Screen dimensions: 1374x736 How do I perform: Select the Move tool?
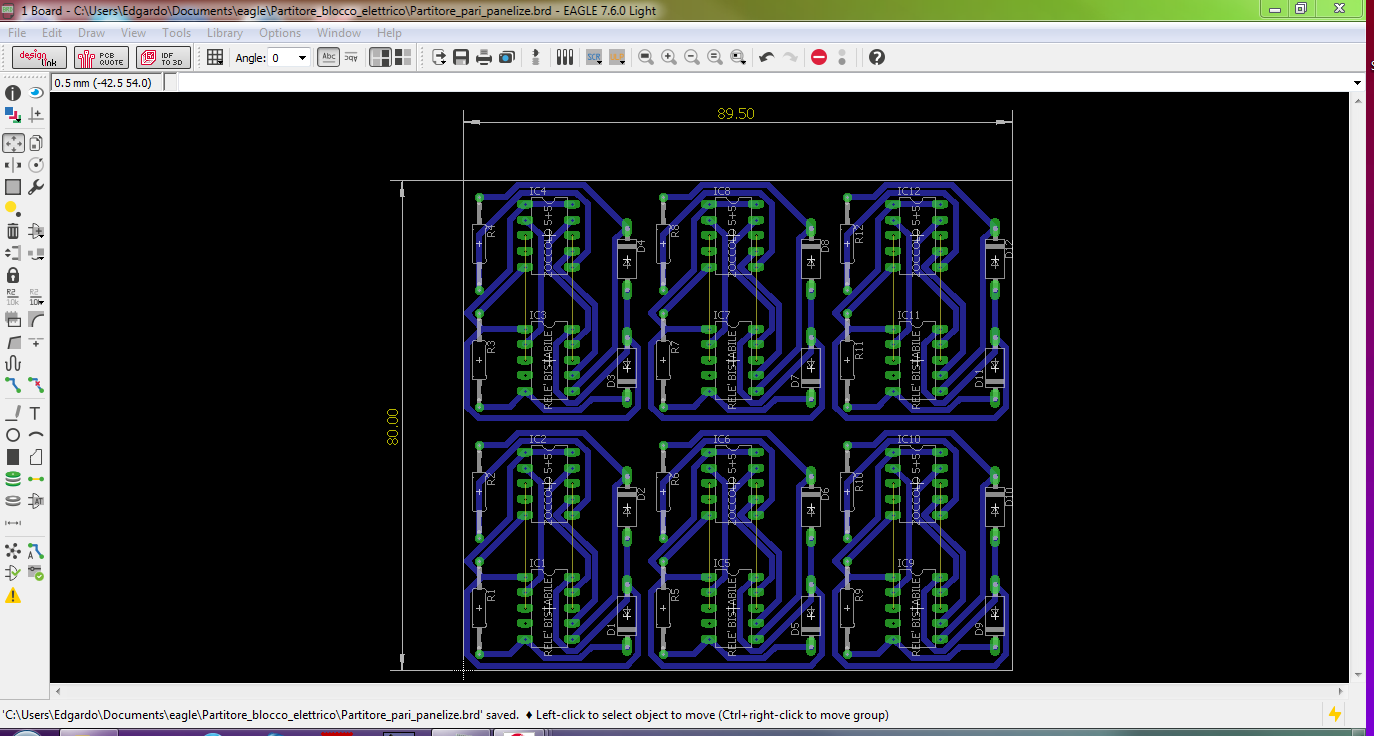(x=13, y=143)
